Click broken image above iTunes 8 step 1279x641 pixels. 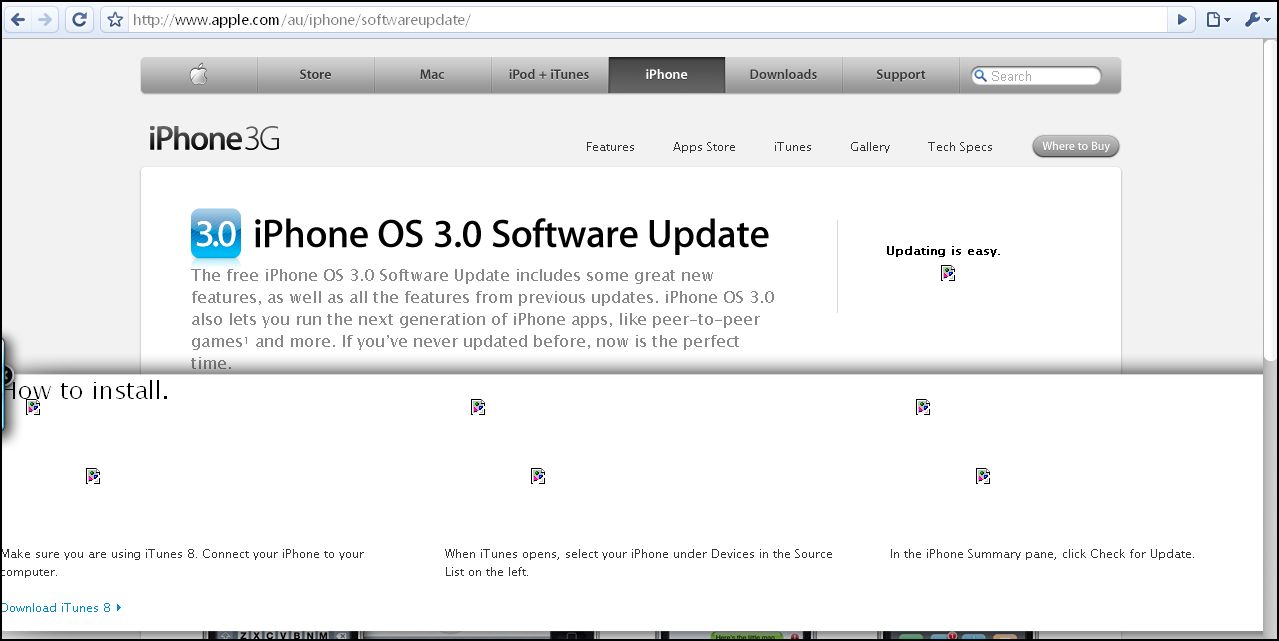point(93,476)
